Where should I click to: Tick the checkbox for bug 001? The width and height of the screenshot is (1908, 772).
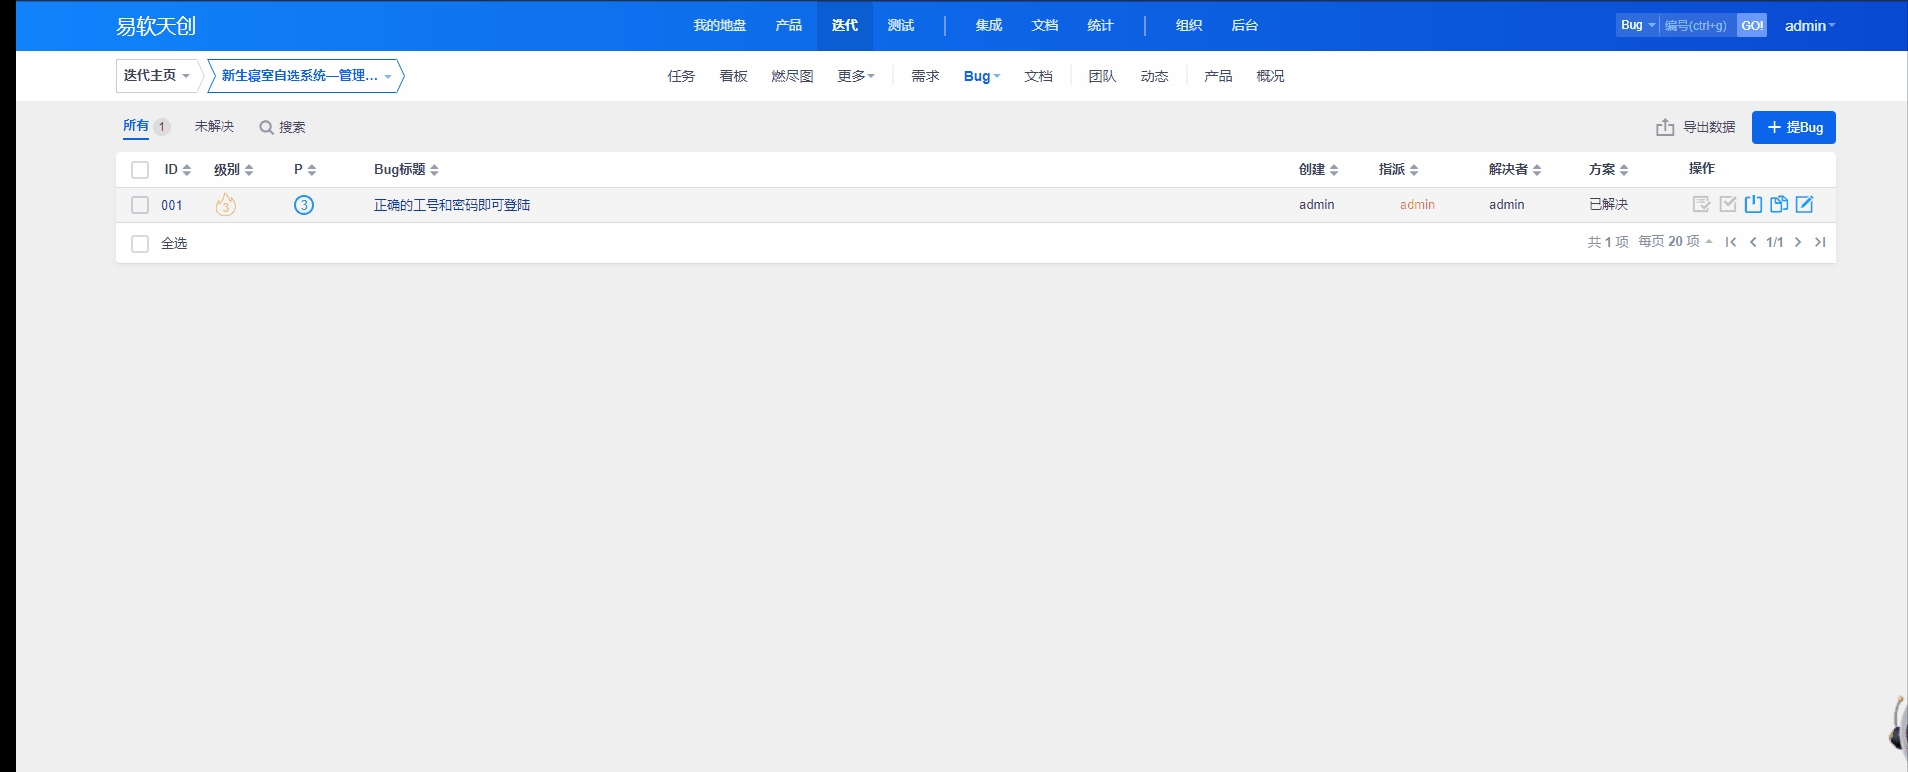[x=140, y=205]
